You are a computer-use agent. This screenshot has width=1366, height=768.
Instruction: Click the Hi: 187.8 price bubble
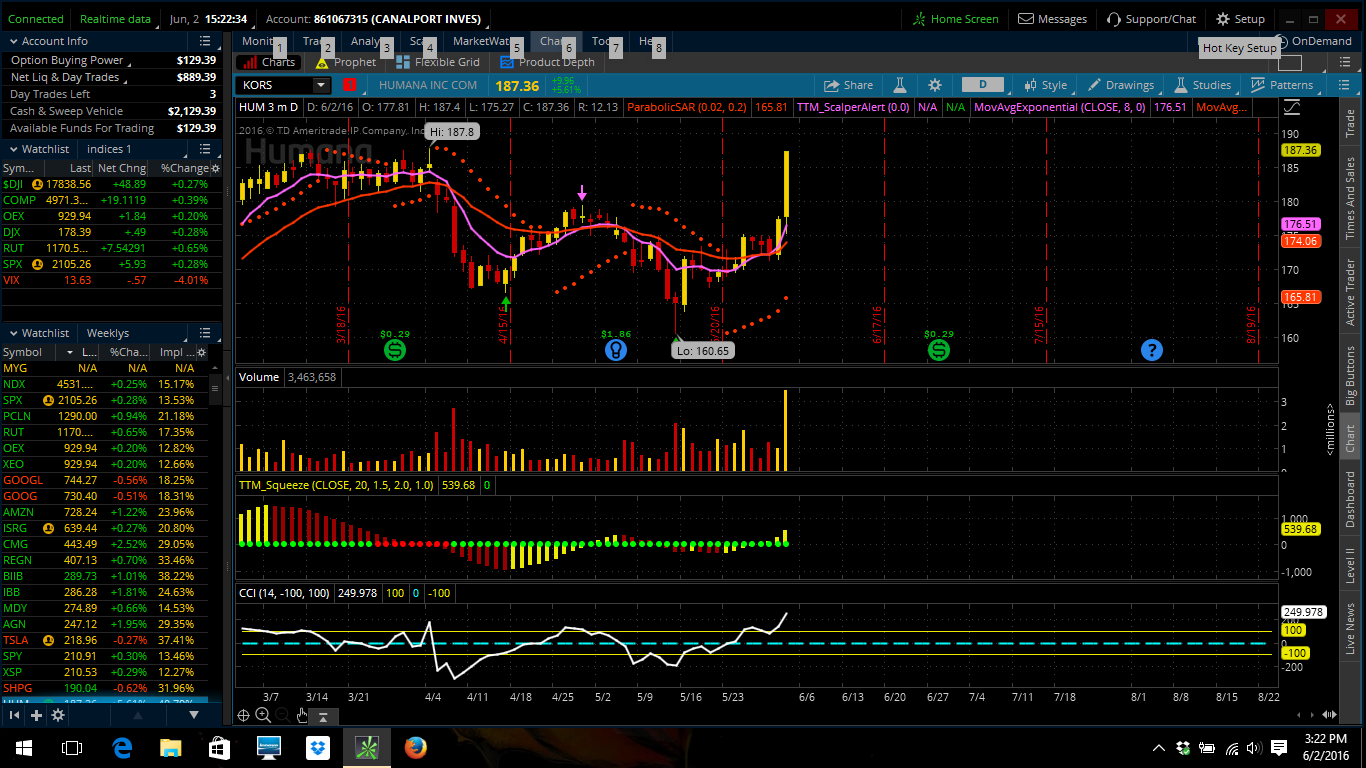coord(453,131)
